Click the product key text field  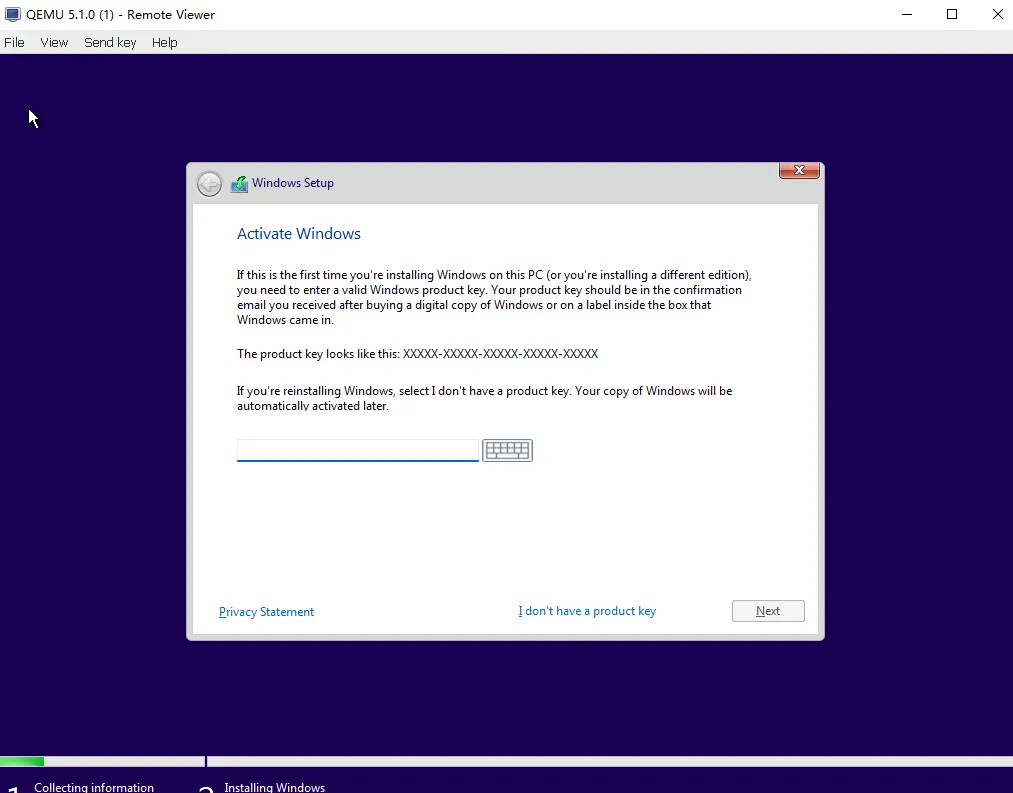tap(357, 450)
